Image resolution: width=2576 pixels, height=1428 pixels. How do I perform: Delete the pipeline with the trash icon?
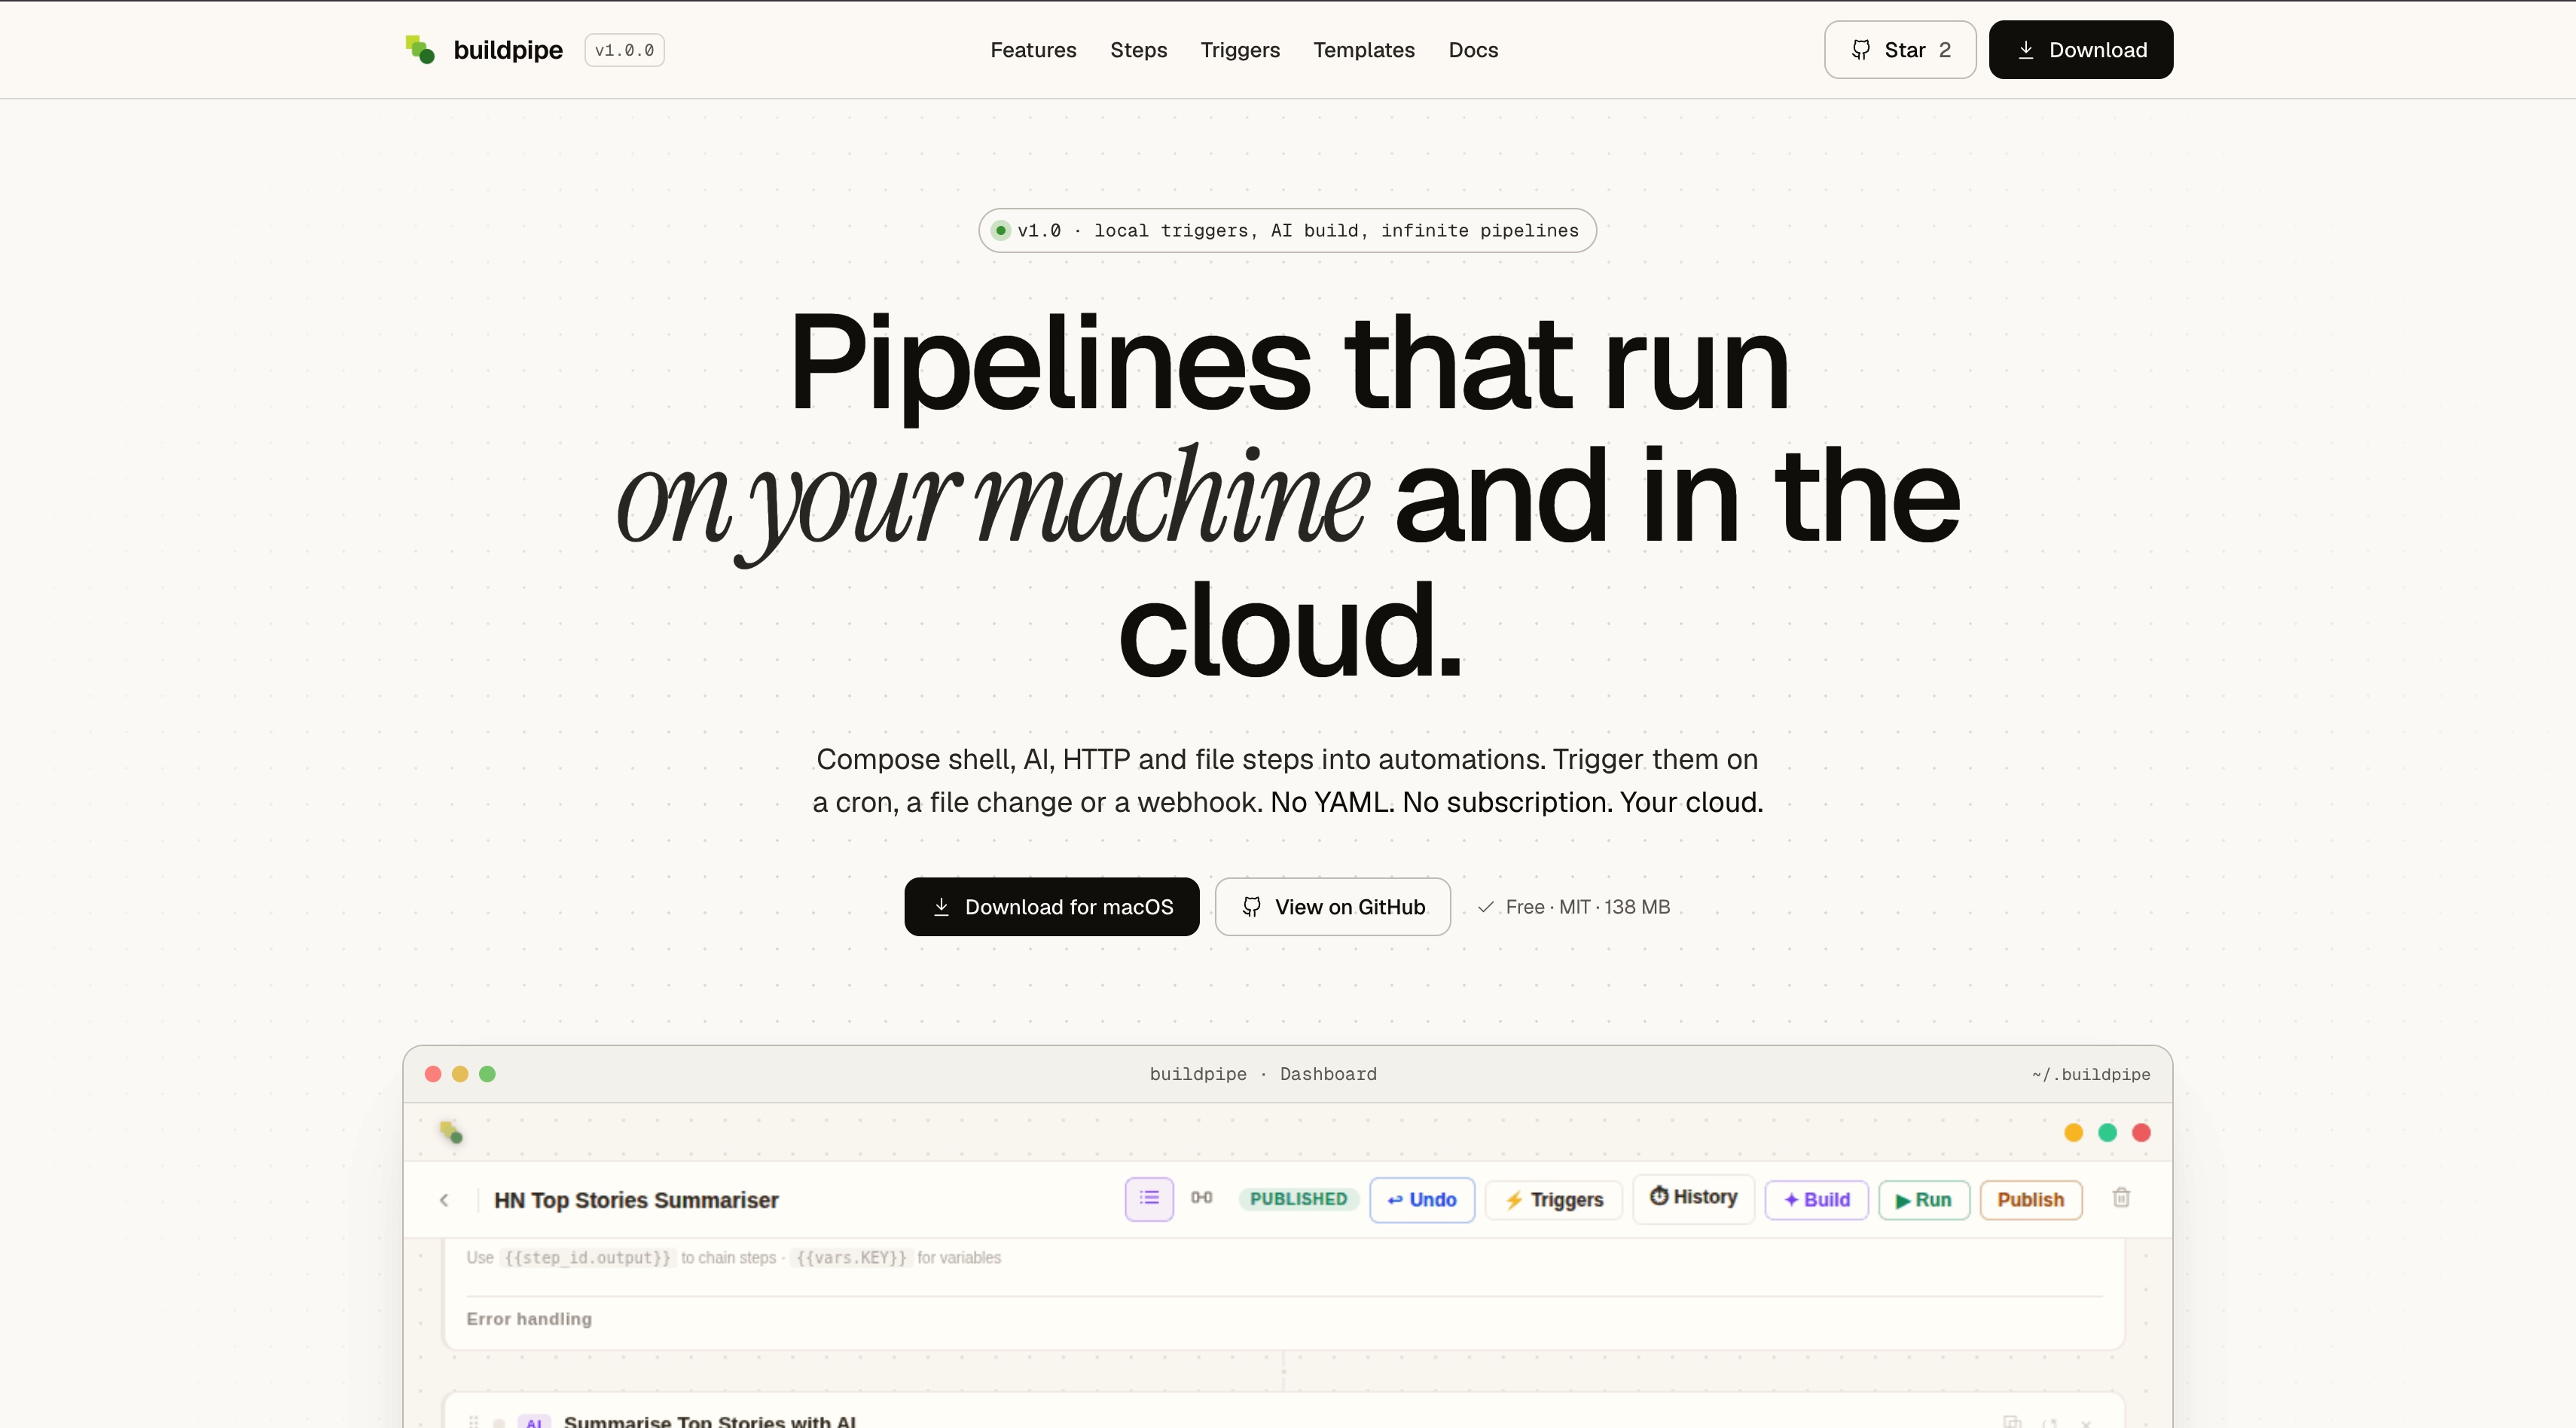(x=2121, y=1198)
